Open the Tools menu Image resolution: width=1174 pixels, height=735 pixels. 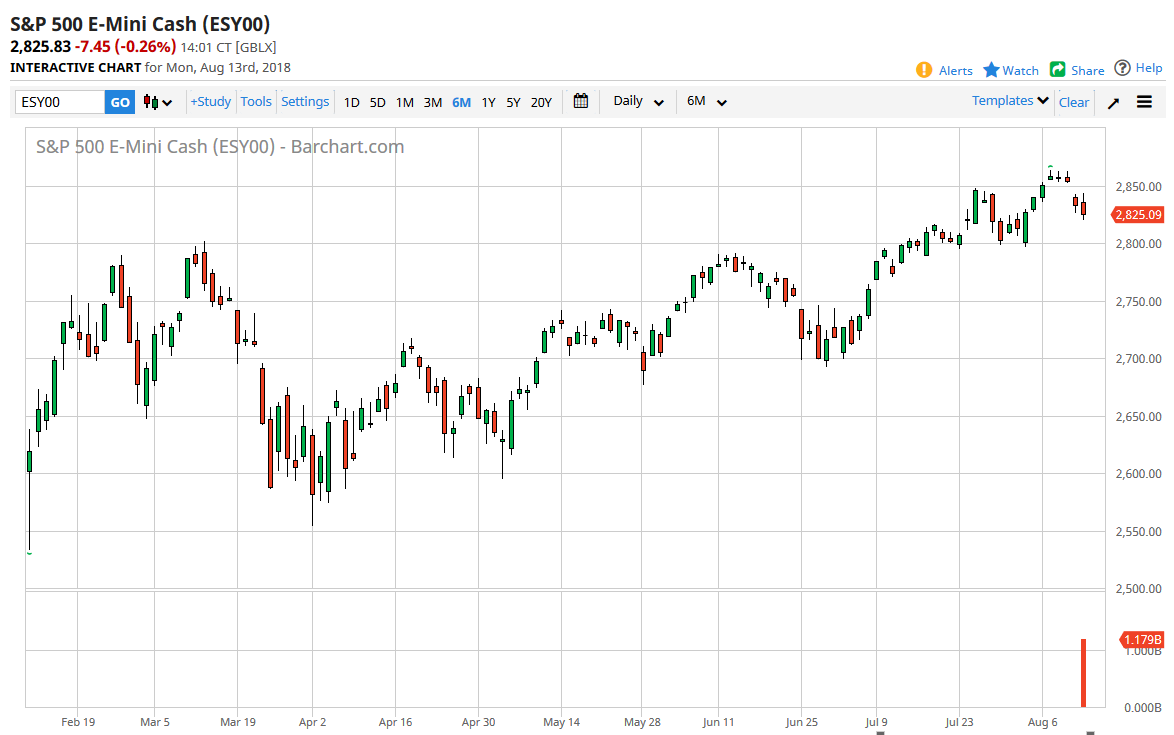tap(256, 101)
